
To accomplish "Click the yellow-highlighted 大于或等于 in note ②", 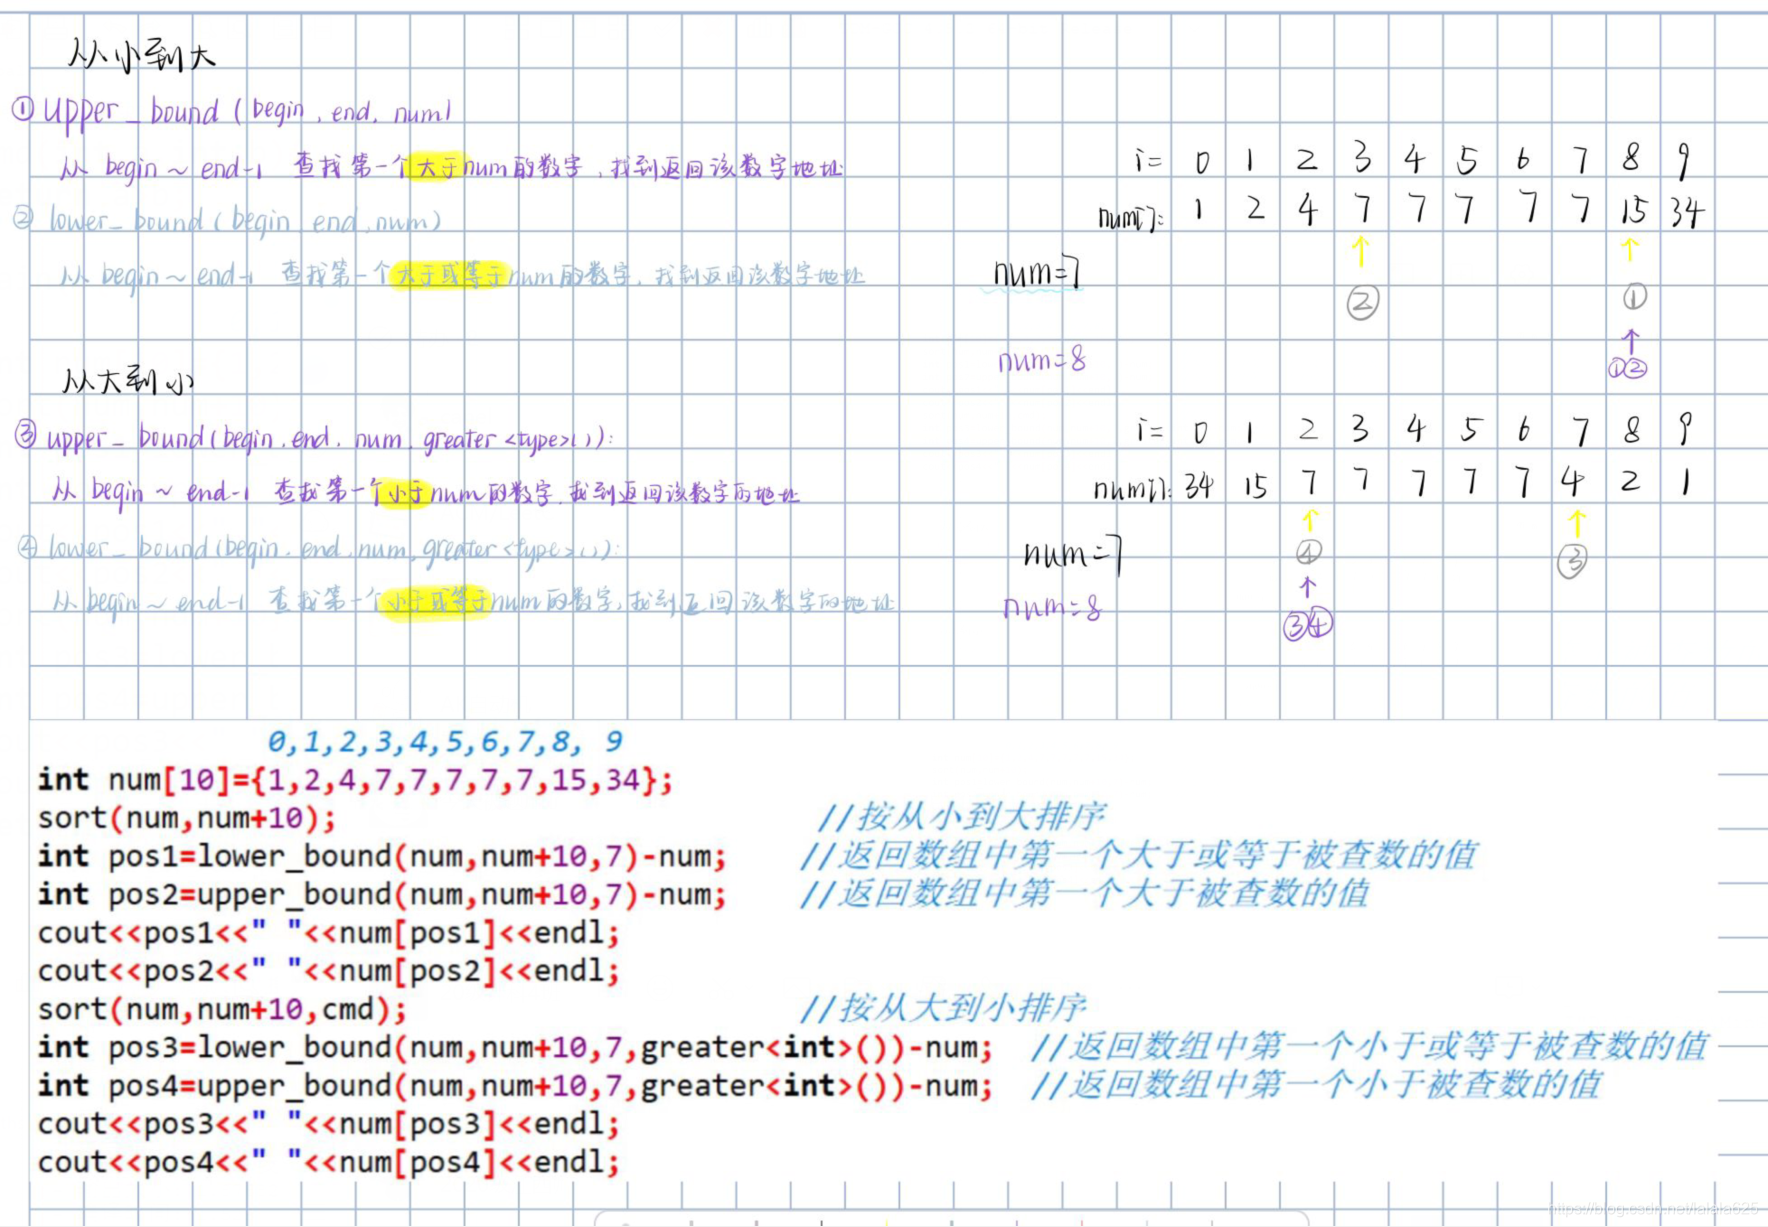I will click(x=450, y=274).
